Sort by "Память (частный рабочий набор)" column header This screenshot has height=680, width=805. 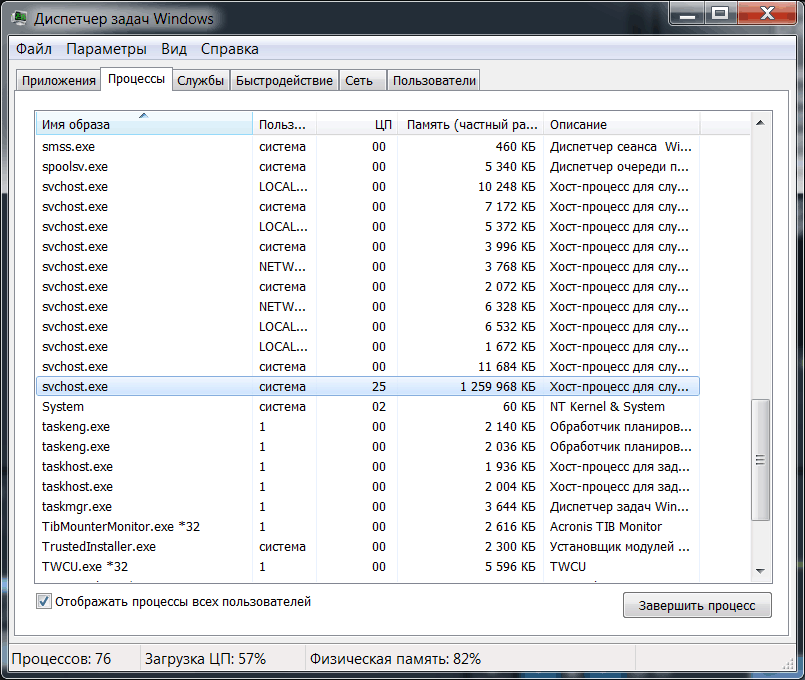[471, 124]
